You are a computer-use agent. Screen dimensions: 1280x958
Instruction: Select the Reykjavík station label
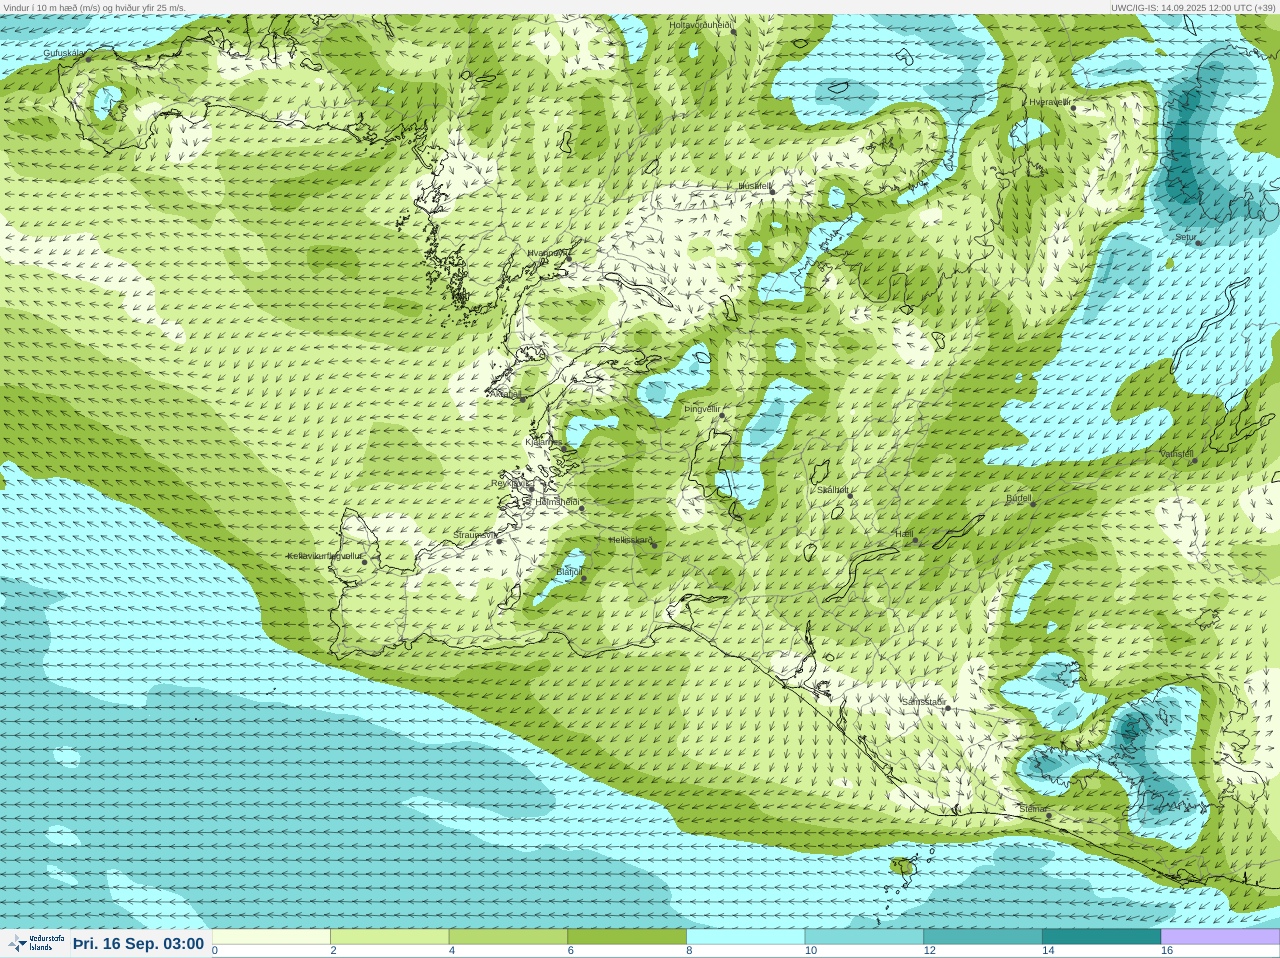click(x=509, y=483)
